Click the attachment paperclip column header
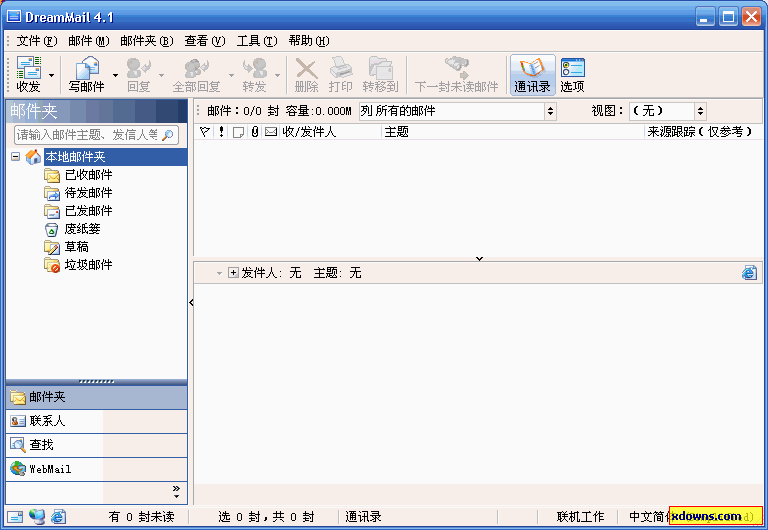 [x=255, y=132]
